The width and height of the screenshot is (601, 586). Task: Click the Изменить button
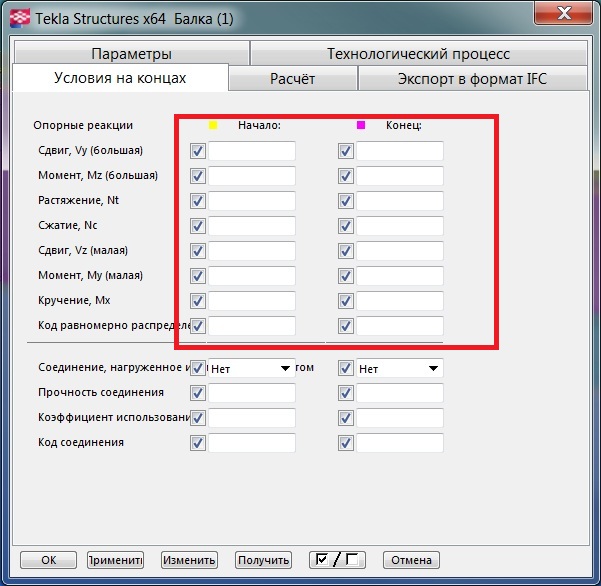[189, 560]
